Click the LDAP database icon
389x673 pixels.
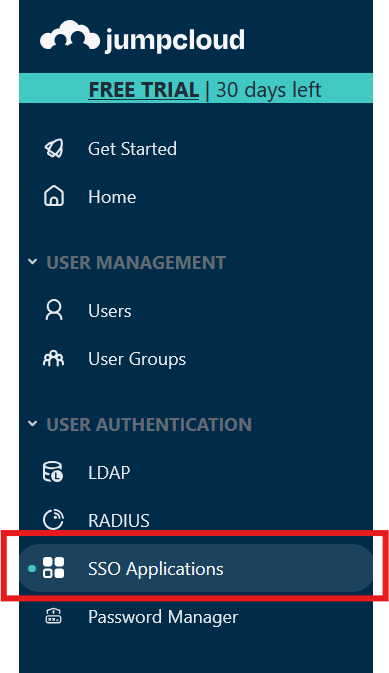tap(53, 472)
